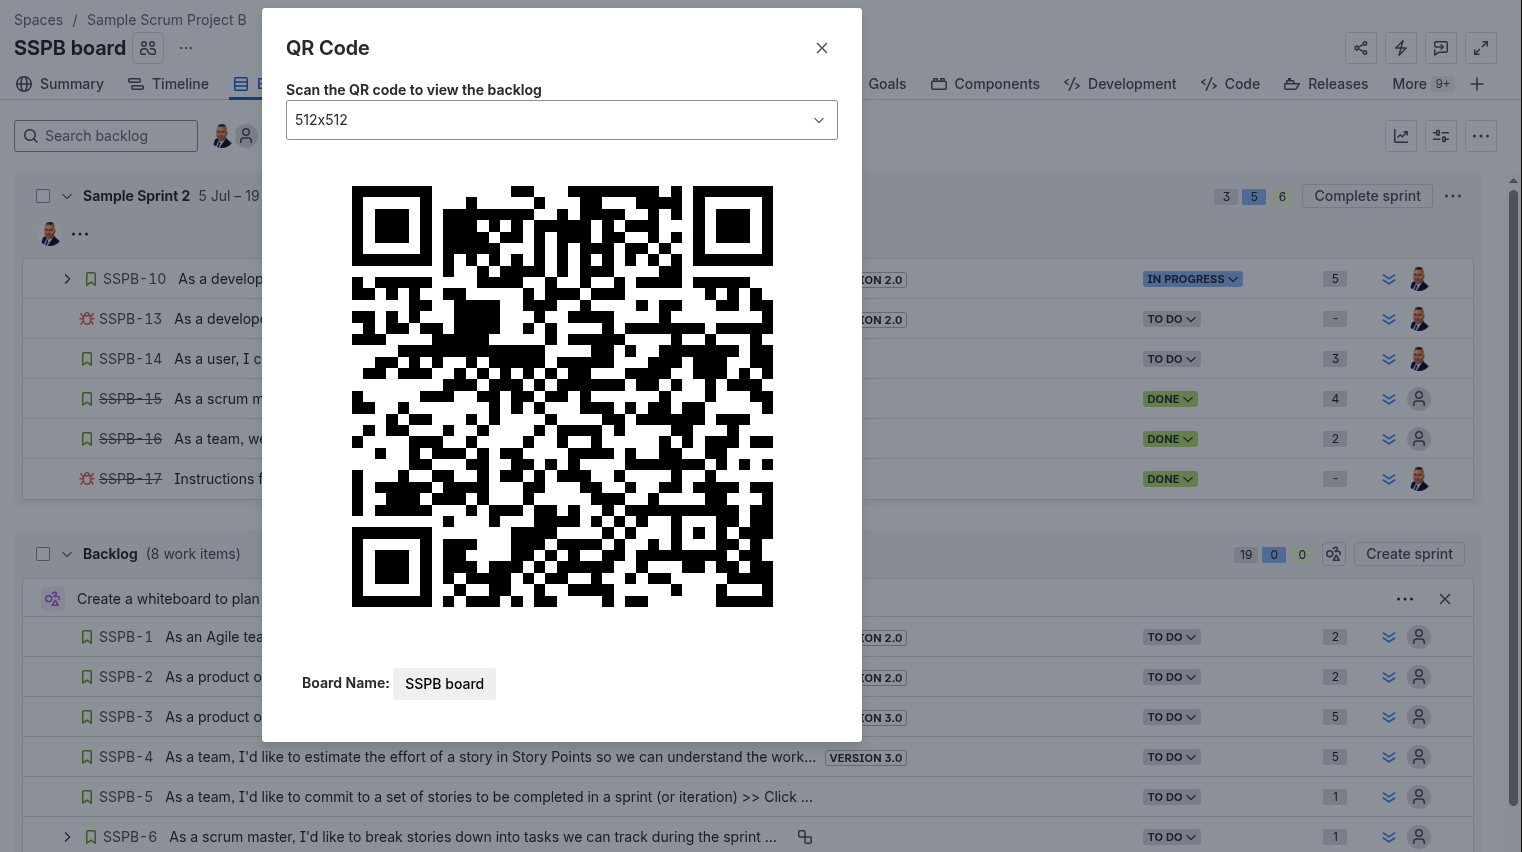Open the Spaces breadcrumb link
Screen dimensions: 1522x852
(x=38, y=20)
